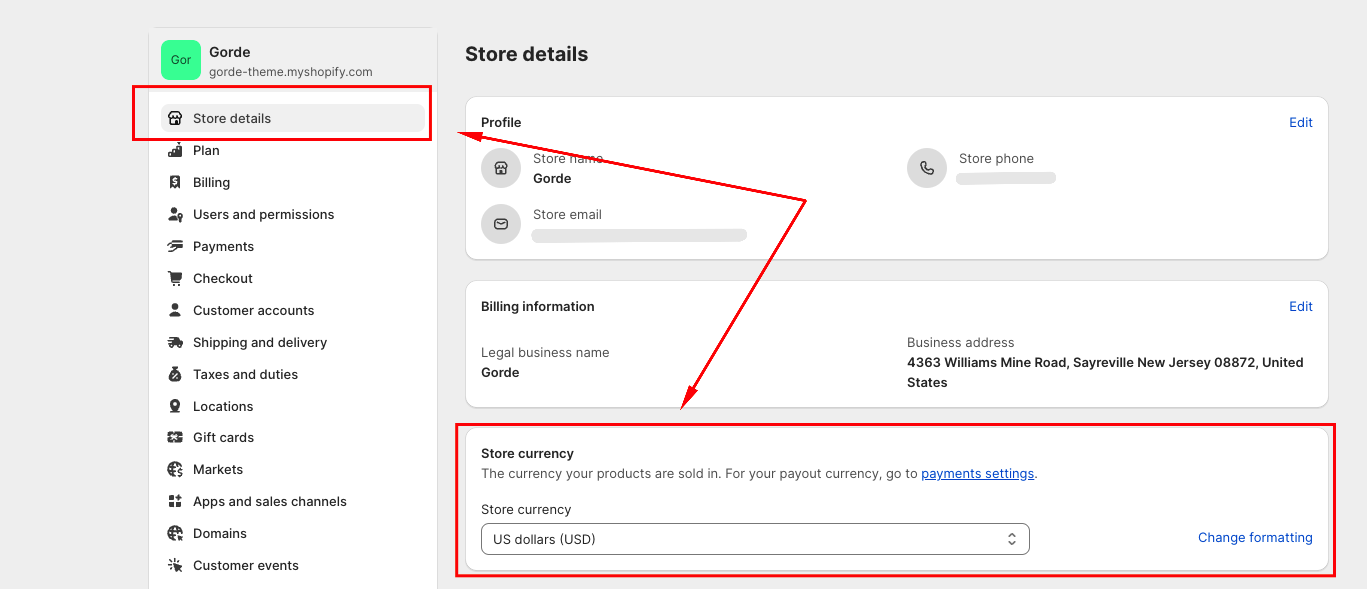Viewport: 1367px width, 589px height.
Task: Open Locations settings
Action: (x=223, y=406)
